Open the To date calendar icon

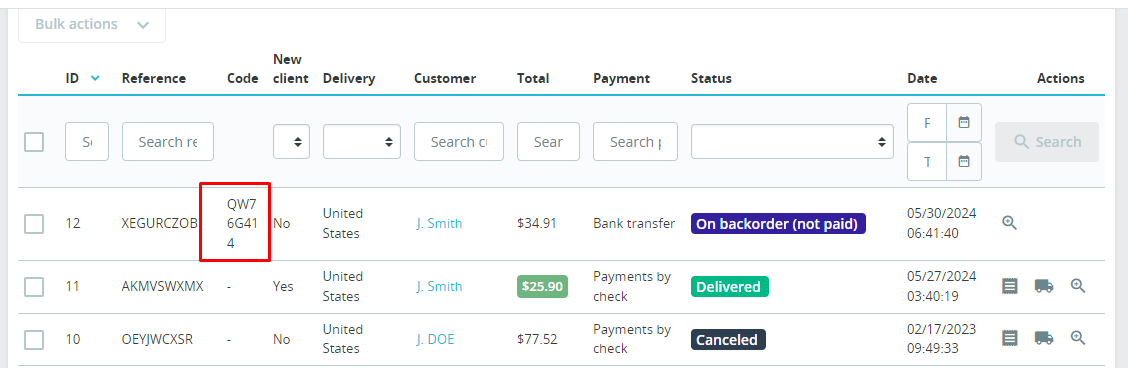(964, 160)
